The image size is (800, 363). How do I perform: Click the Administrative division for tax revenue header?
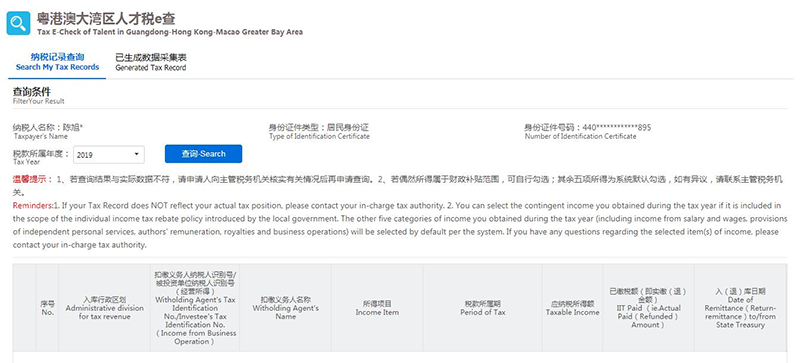(x=105, y=308)
